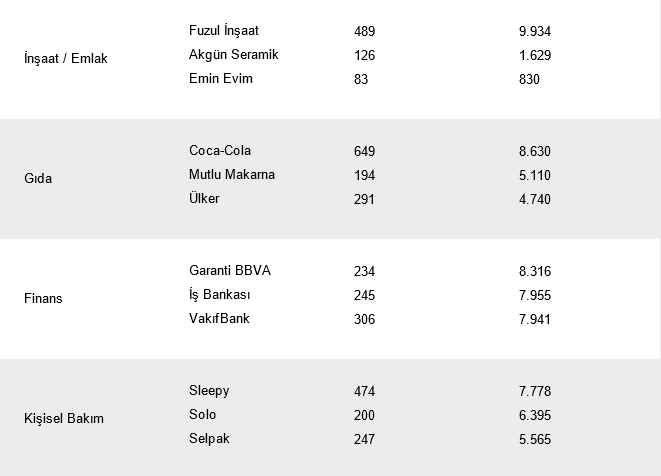Click the 8.316 value for Garanti BBVA

(x=536, y=271)
